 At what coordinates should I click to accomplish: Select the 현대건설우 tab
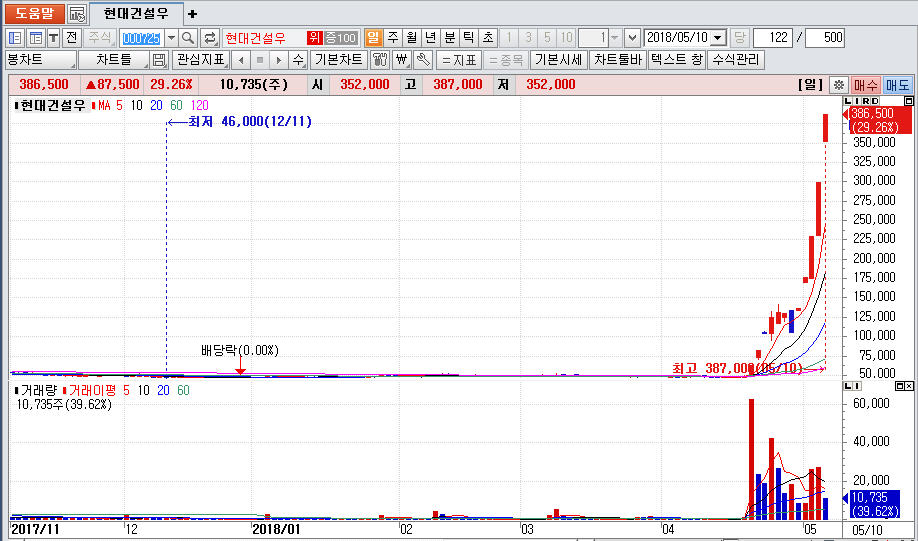click(x=136, y=13)
